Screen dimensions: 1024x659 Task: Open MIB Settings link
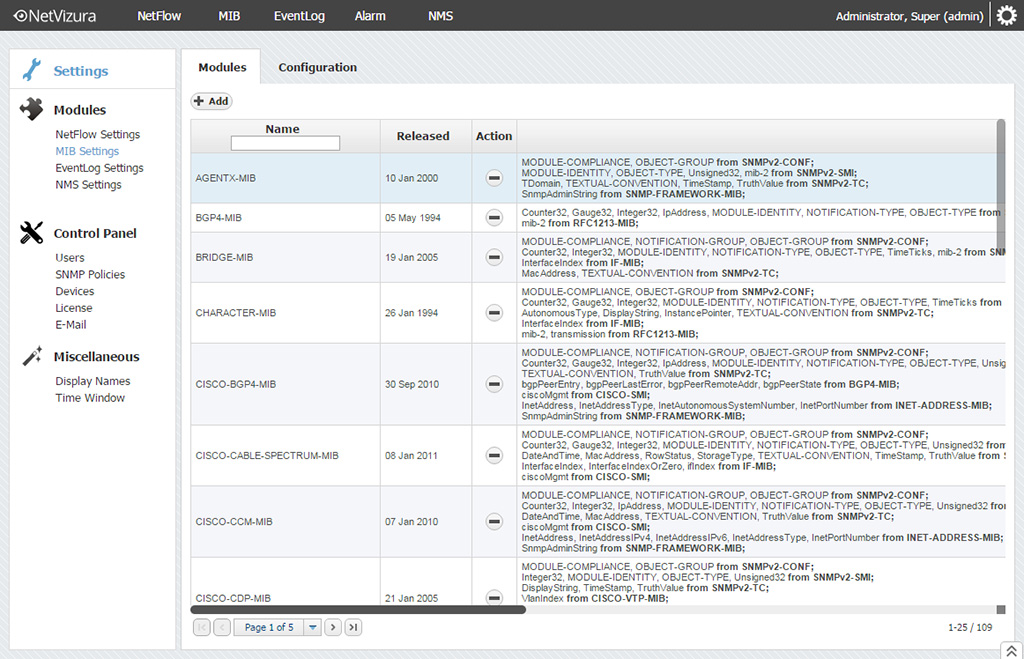(87, 151)
